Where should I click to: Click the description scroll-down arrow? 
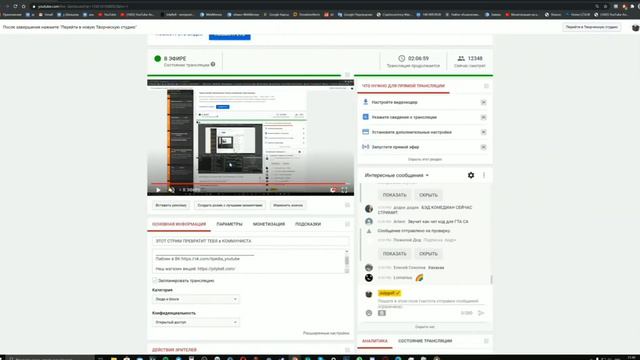point(347,271)
